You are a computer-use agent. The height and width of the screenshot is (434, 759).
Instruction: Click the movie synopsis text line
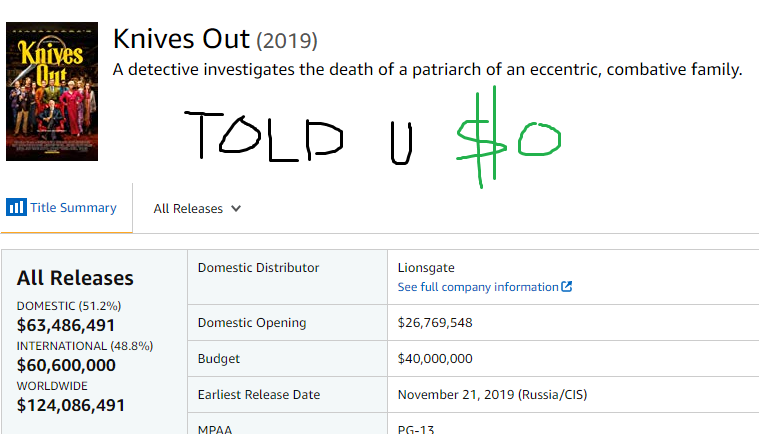427,70
